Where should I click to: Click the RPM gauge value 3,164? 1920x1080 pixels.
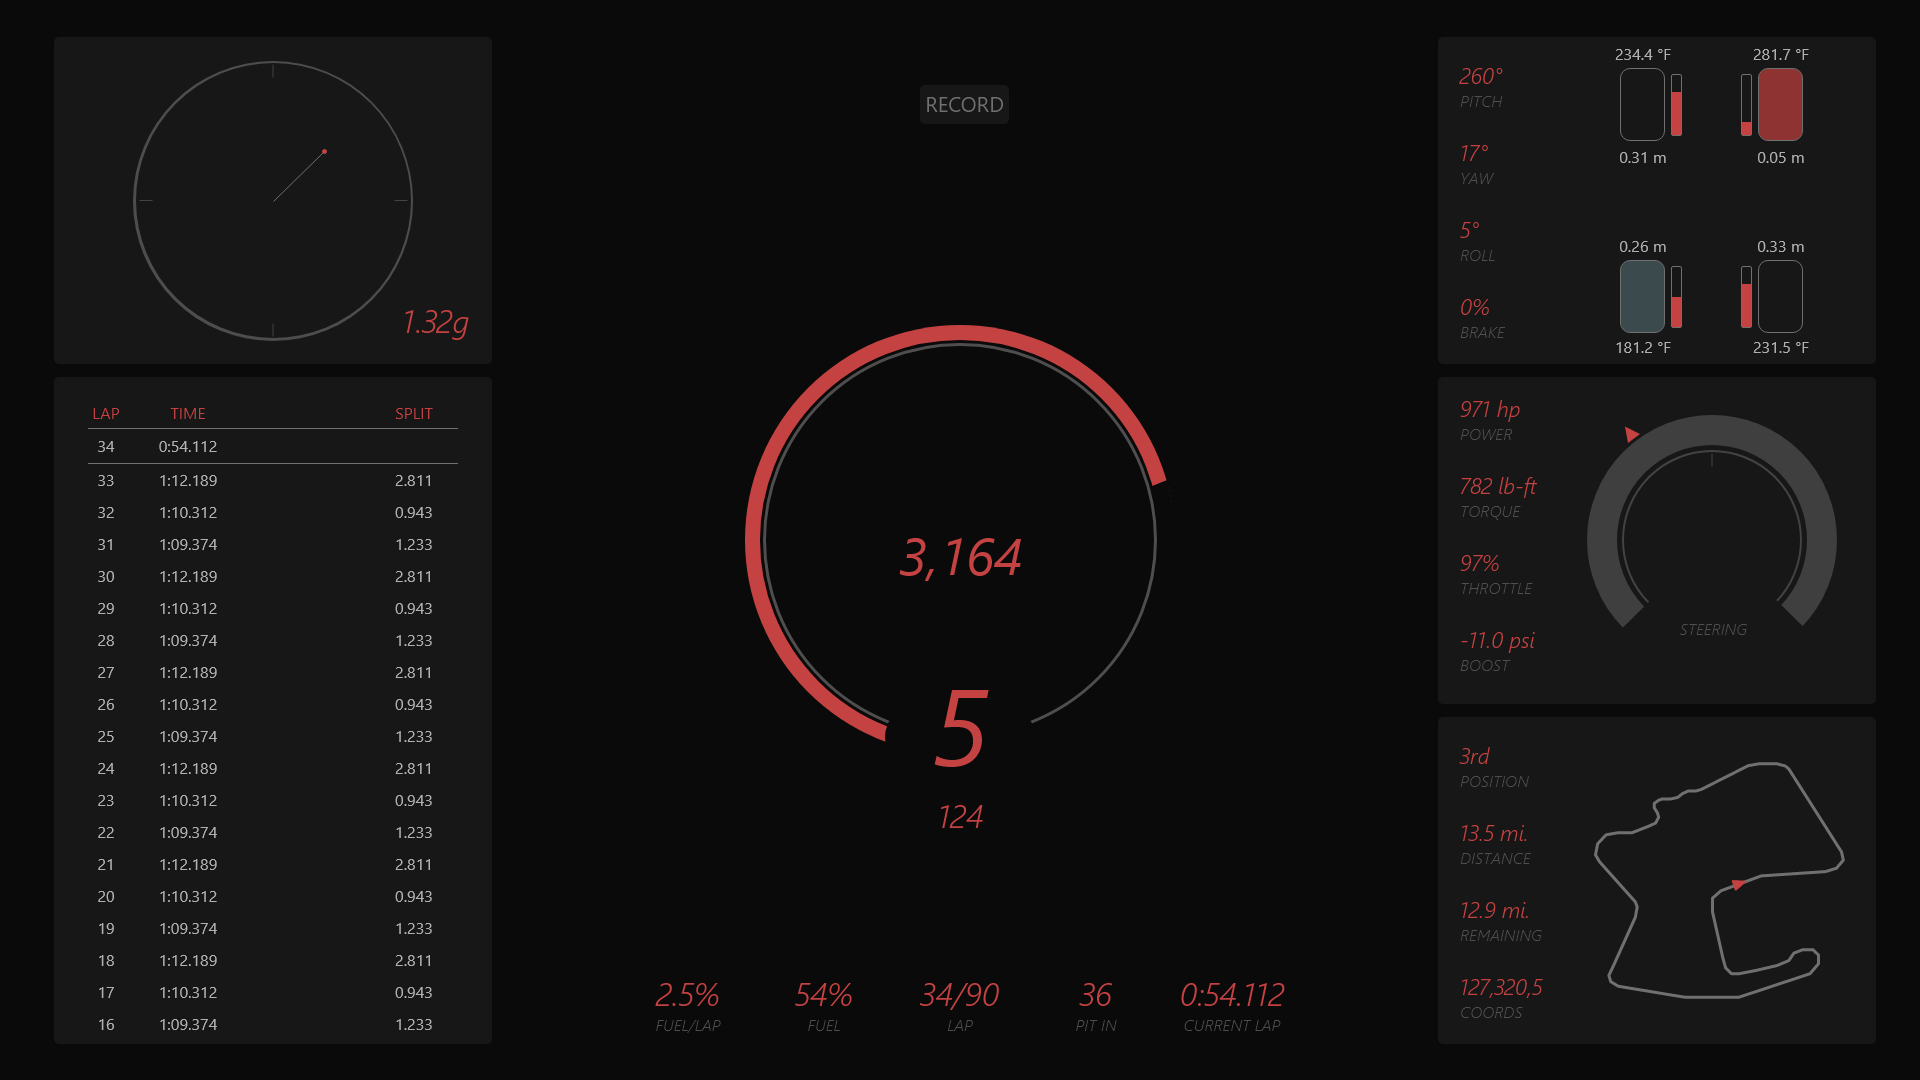(960, 558)
